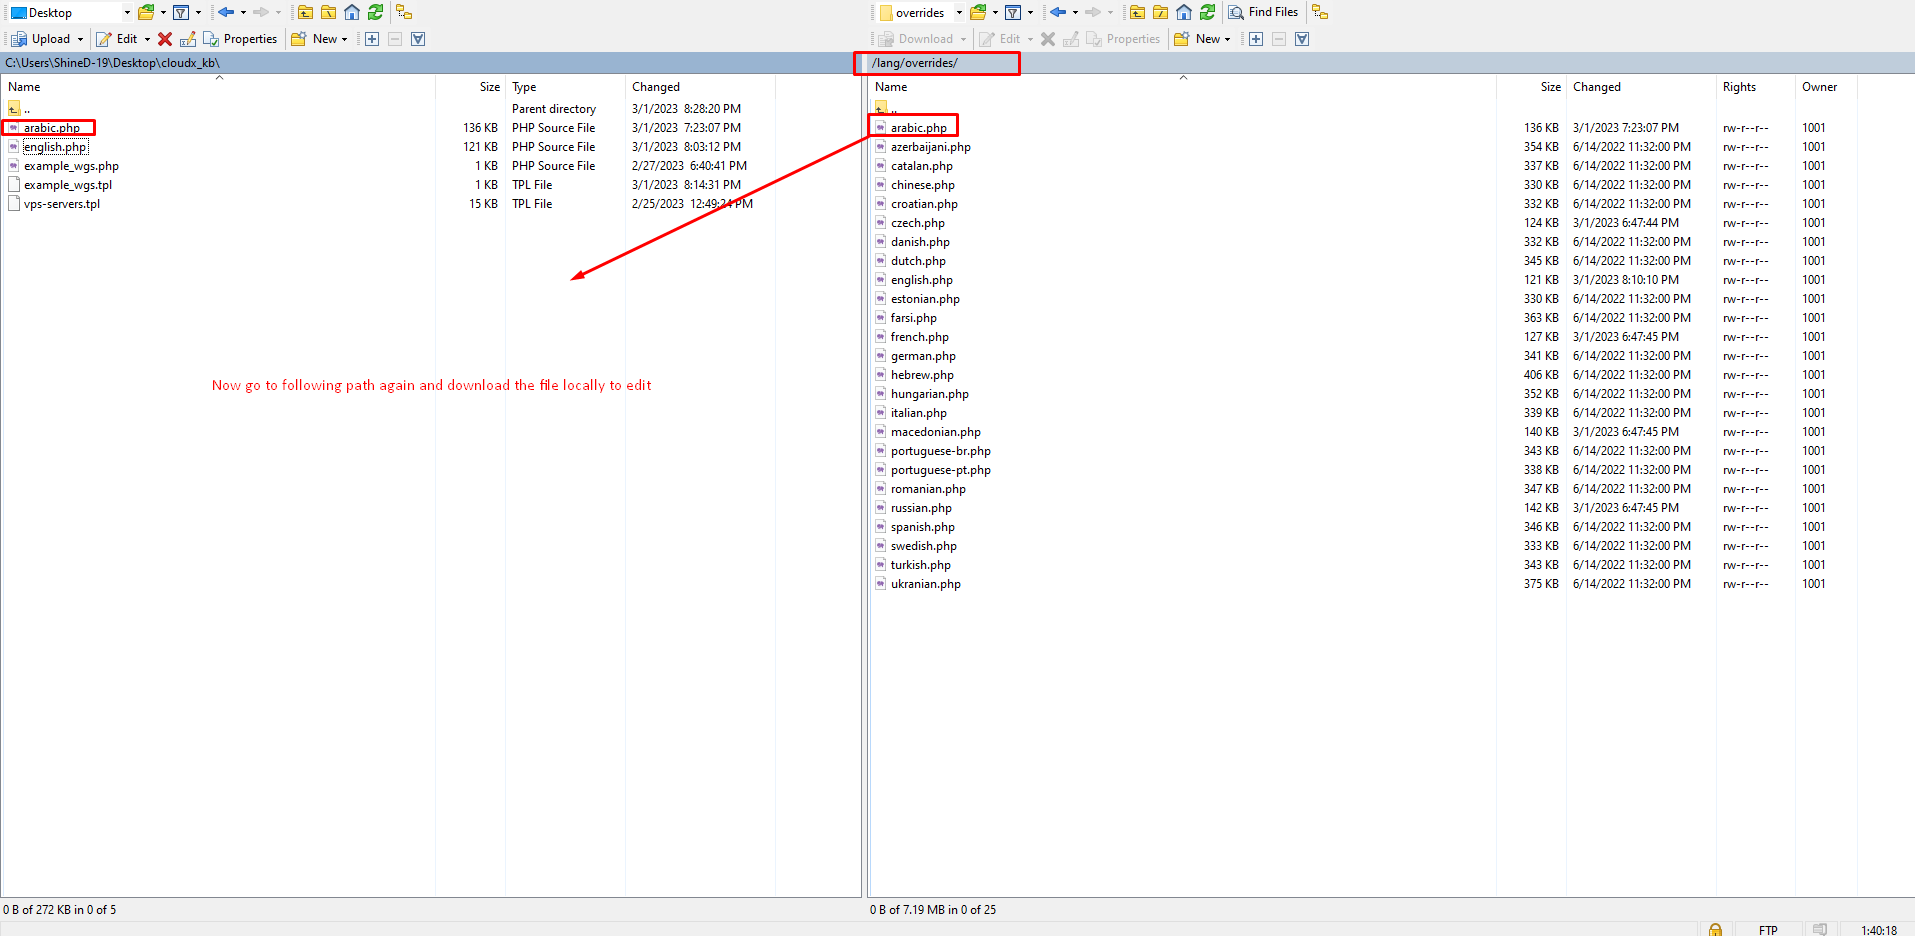
Task: Expand the remote New dropdown arrow
Action: tap(1227, 39)
